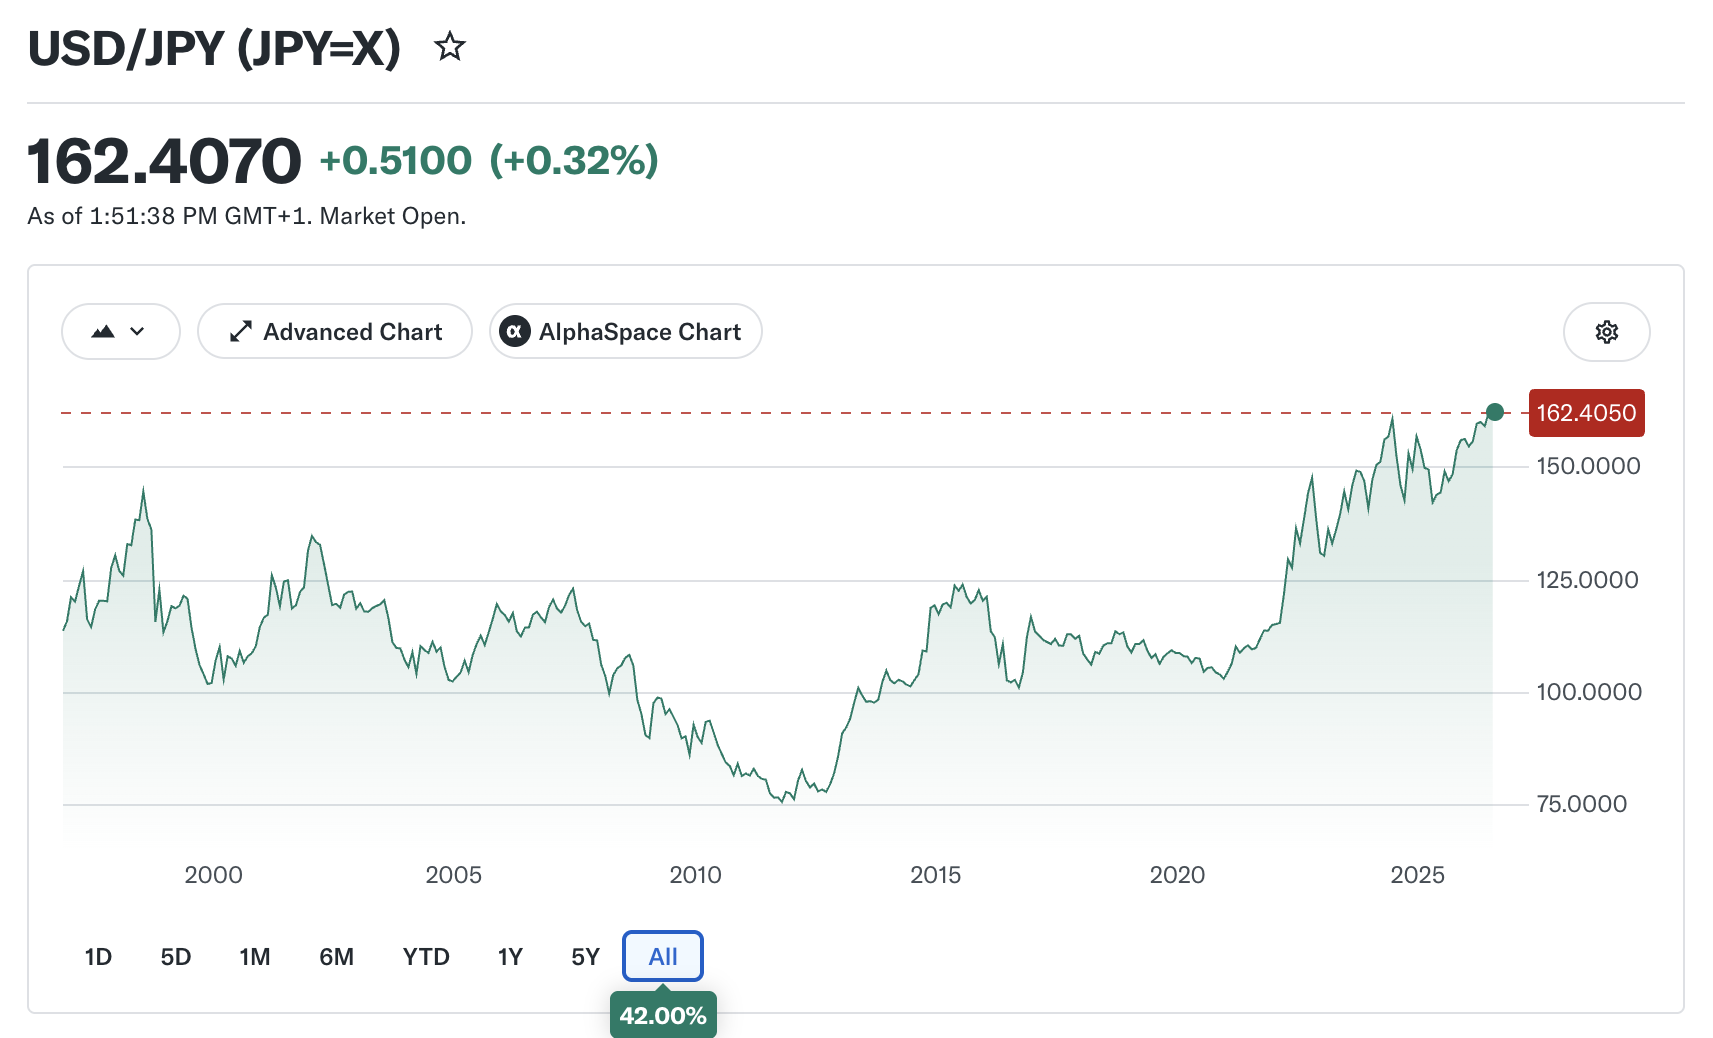
Task: Click the 2005 x-axis year label
Action: (x=454, y=875)
